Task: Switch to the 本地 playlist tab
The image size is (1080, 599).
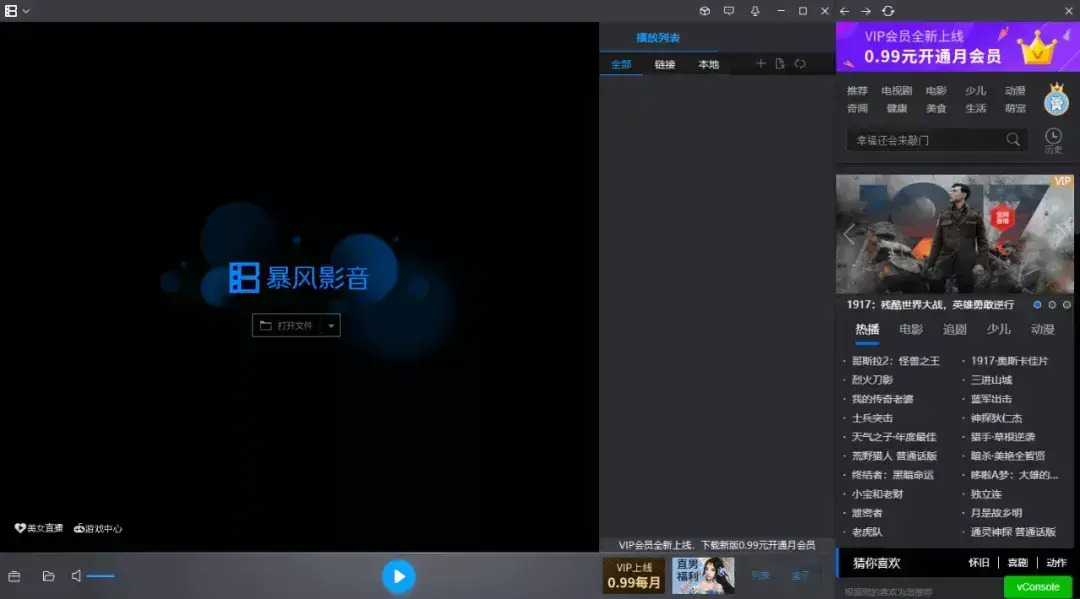Action: tap(708, 64)
